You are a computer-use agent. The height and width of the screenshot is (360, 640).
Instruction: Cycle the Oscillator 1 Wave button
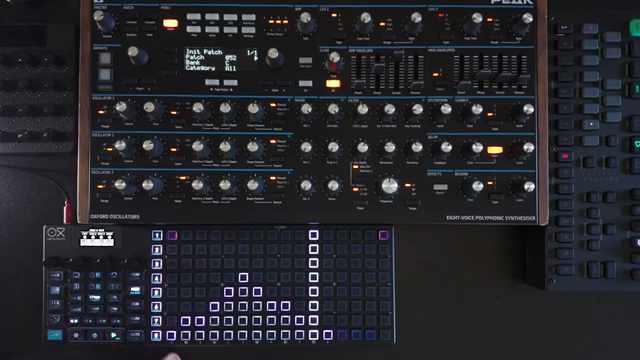click(178, 121)
